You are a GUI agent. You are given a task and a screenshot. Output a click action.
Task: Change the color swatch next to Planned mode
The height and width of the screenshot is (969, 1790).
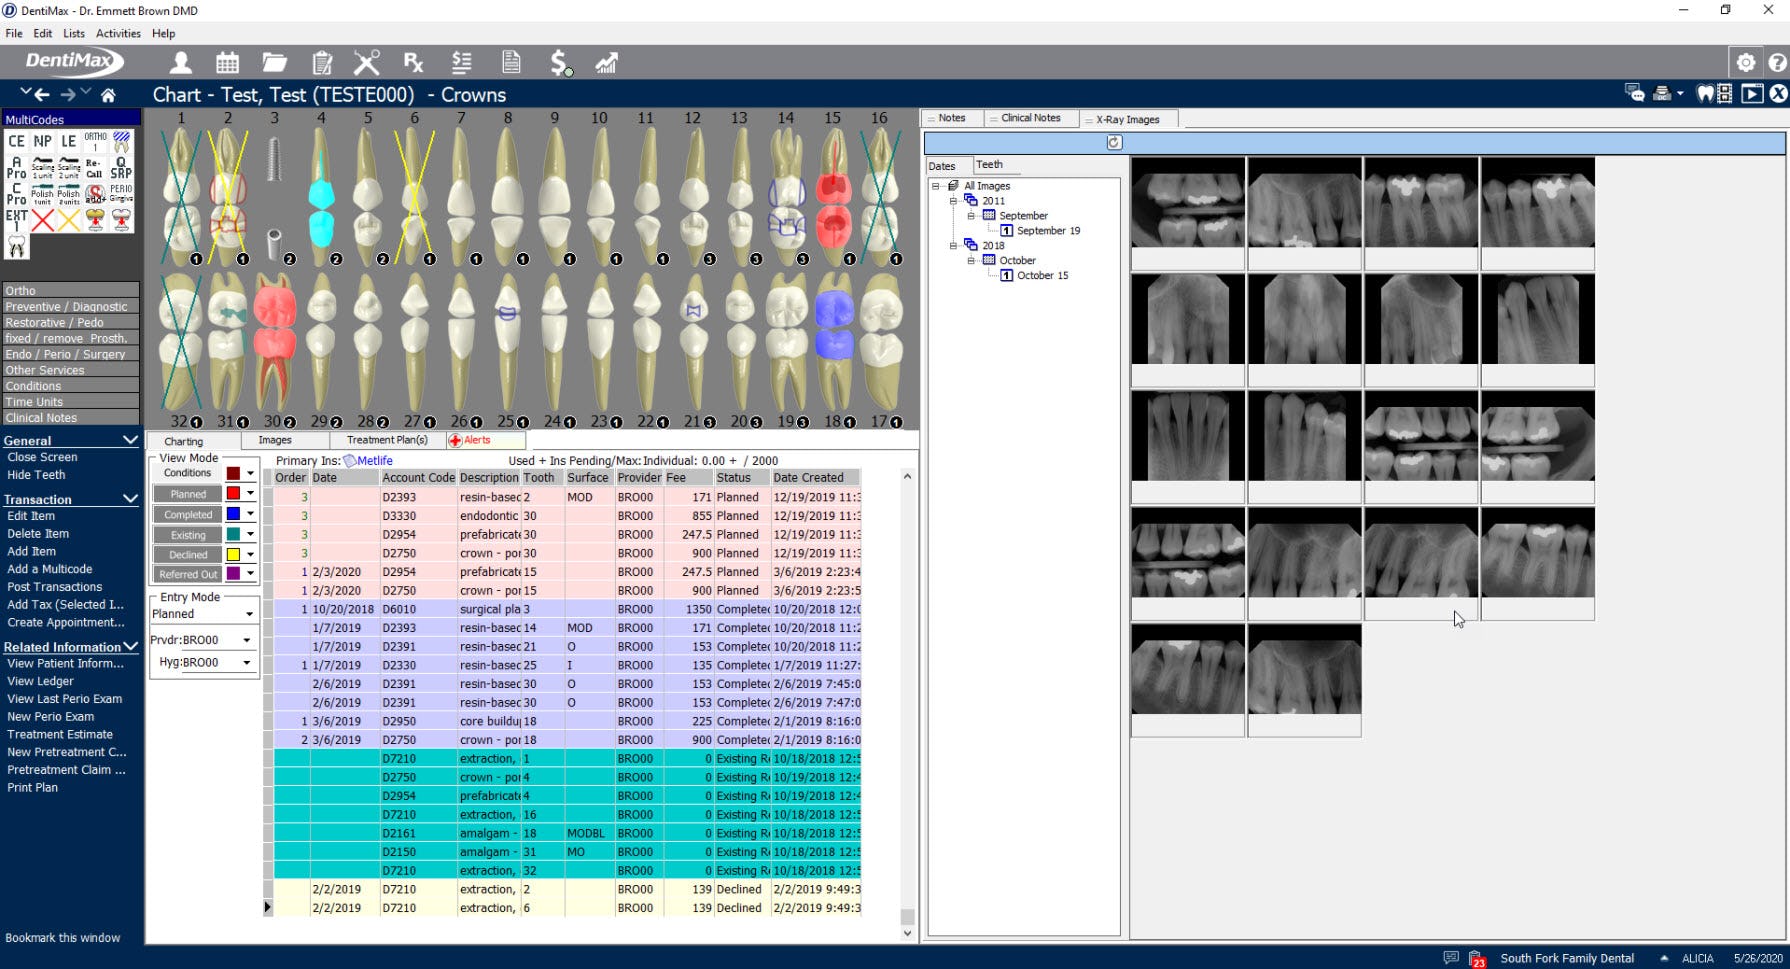(x=232, y=495)
